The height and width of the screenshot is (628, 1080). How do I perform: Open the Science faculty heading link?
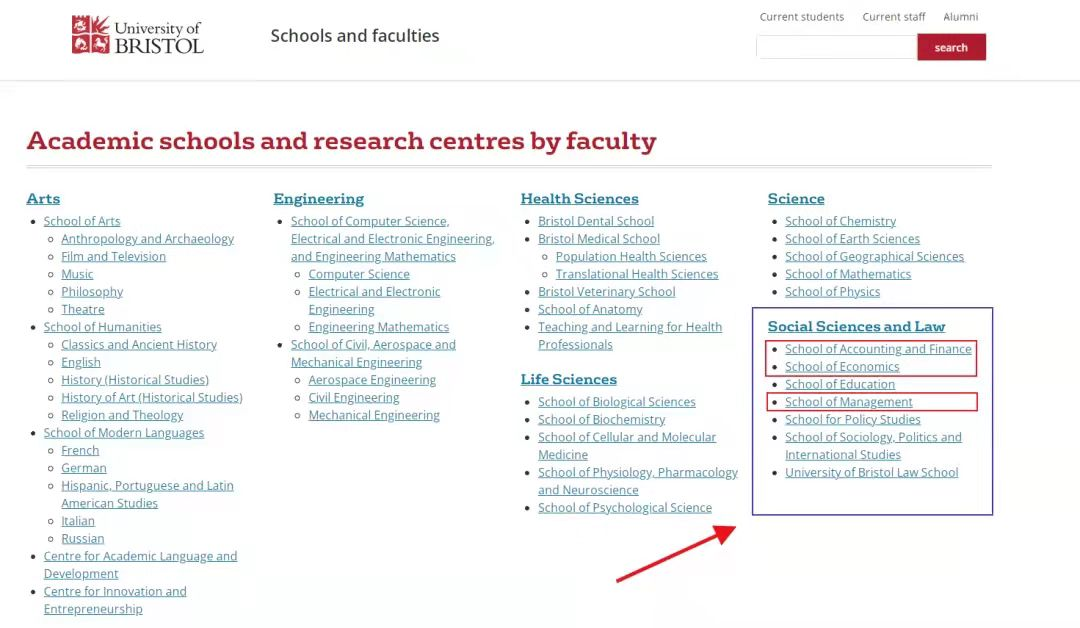[x=796, y=198]
